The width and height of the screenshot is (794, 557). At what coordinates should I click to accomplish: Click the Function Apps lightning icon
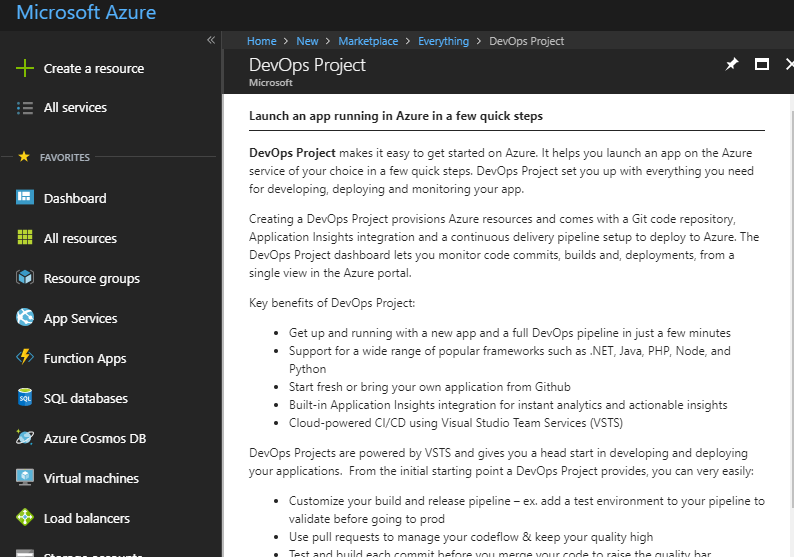(25, 357)
